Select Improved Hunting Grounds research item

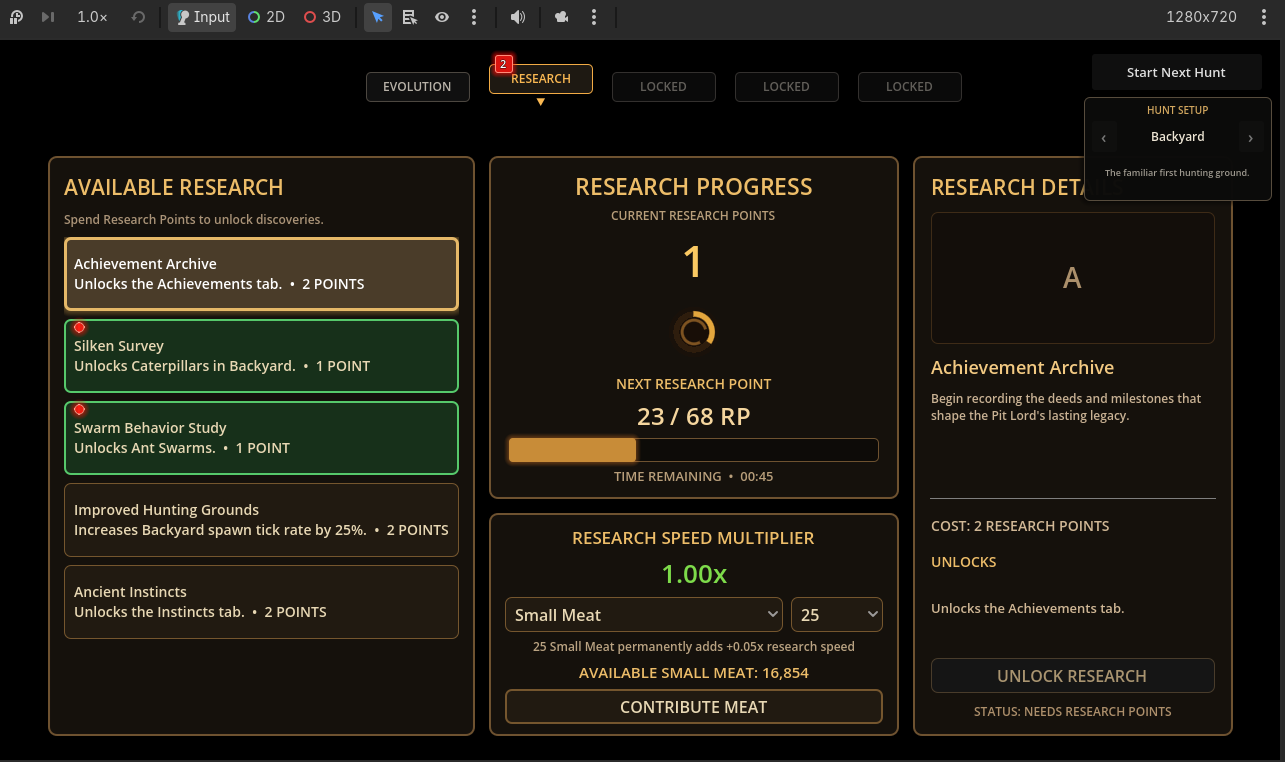coord(261,520)
